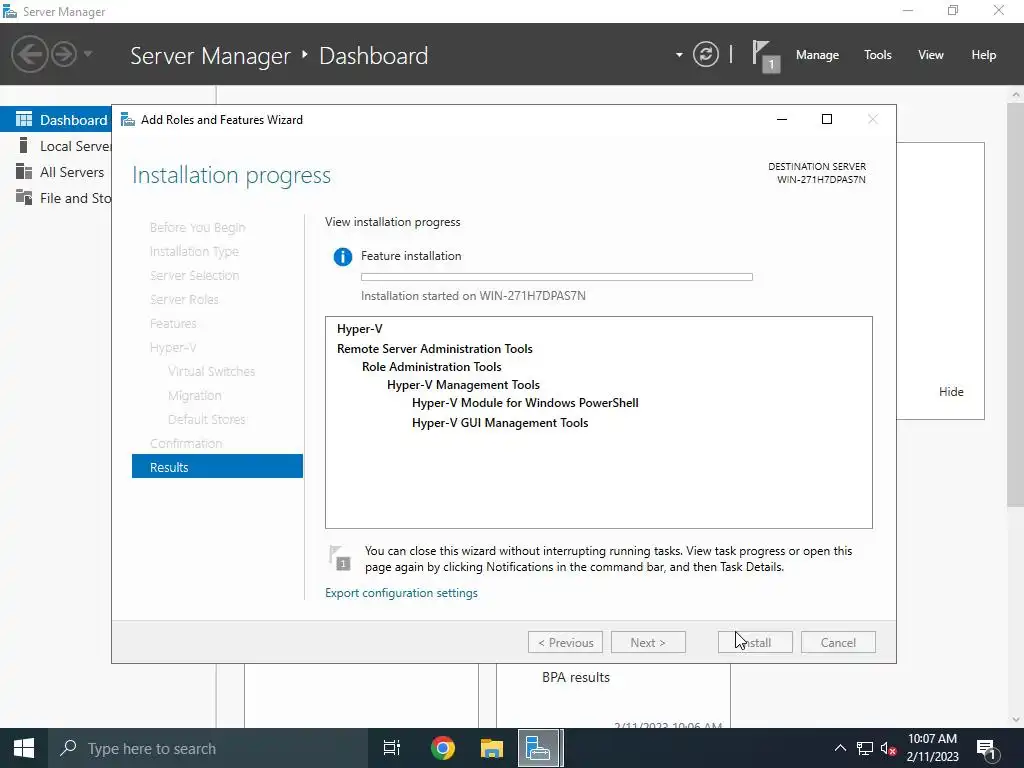
Task: Show hidden system tray icons
Action: 840,748
